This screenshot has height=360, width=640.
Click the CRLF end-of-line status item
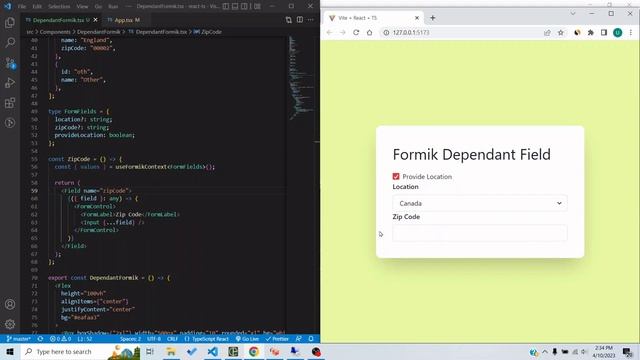coord(172,339)
